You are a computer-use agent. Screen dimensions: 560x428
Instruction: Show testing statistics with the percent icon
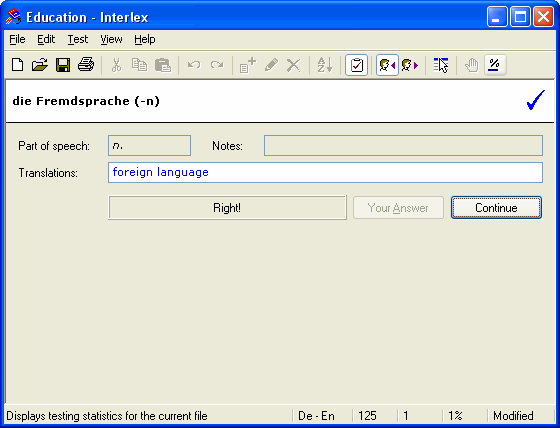coord(495,65)
